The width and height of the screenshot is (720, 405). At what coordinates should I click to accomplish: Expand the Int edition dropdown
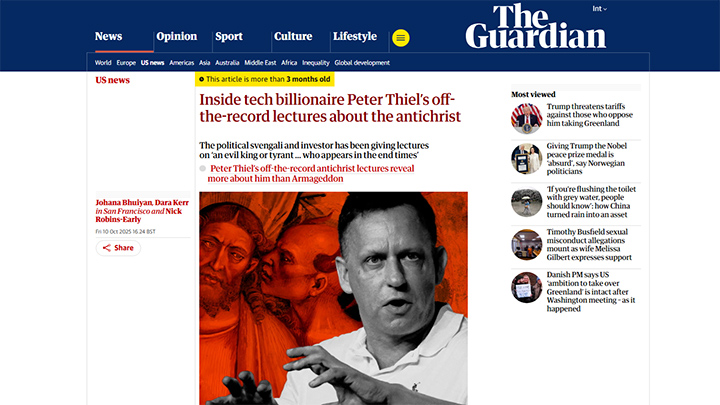click(598, 9)
